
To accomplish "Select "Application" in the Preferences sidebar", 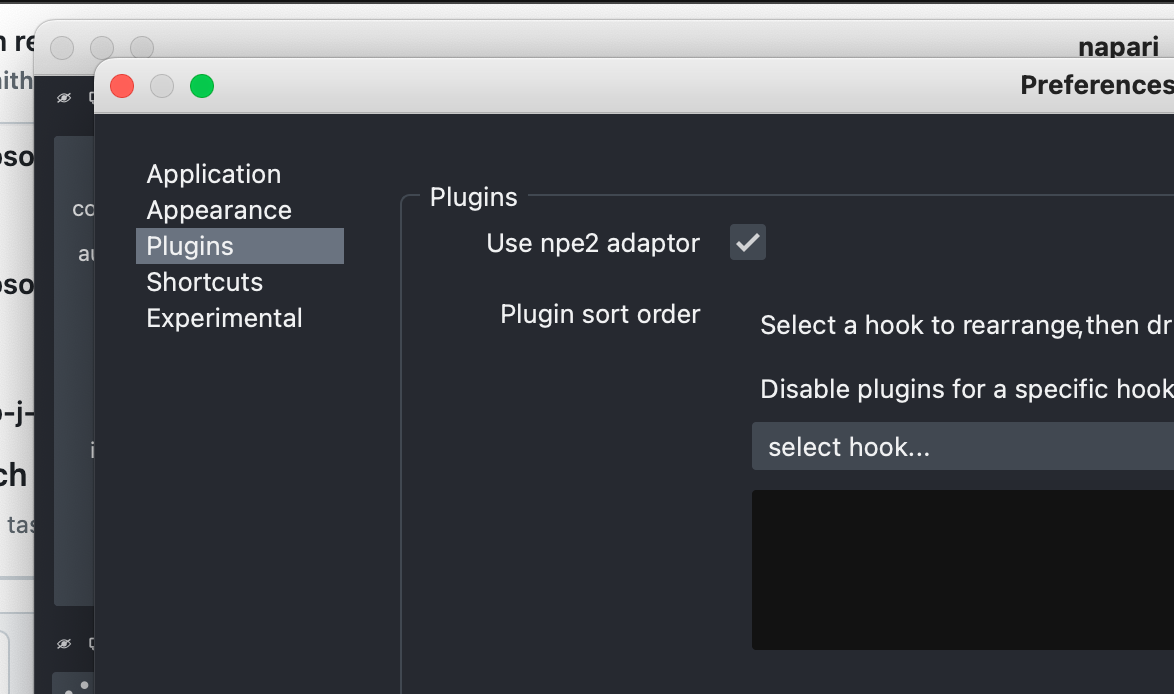I will (213, 174).
